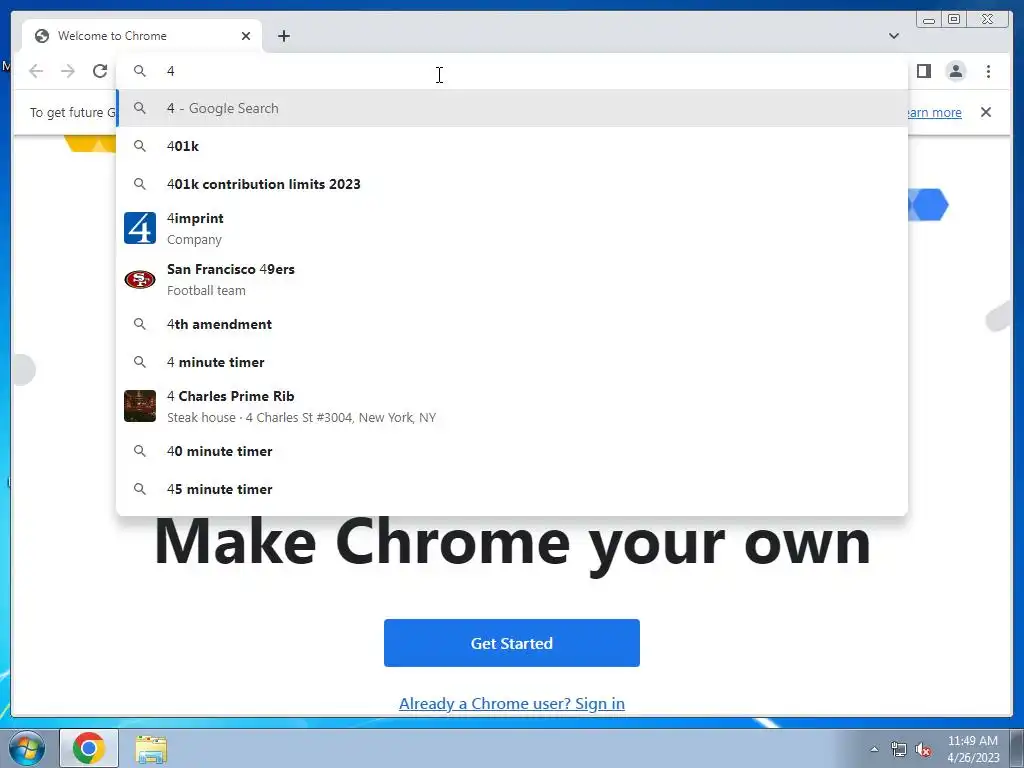
Task: Reload the current page
Action: [x=100, y=71]
